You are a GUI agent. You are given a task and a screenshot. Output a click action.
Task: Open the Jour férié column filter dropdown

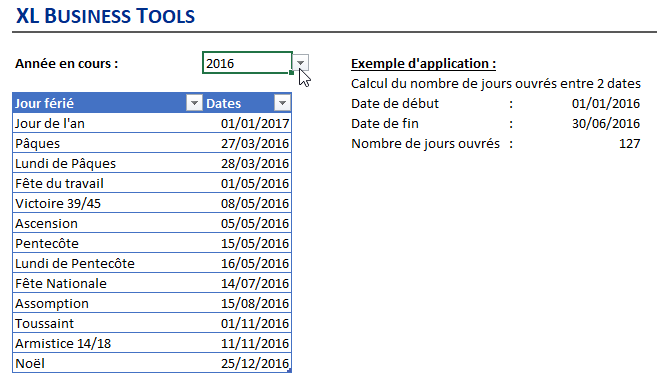tap(194, 103)
